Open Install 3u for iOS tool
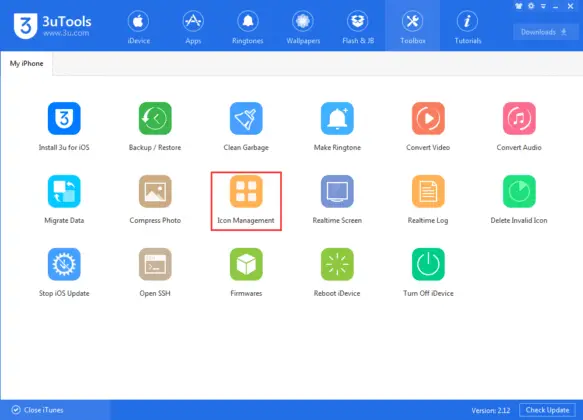The width and height of the screenshot is (583, 420). [64, 126]
